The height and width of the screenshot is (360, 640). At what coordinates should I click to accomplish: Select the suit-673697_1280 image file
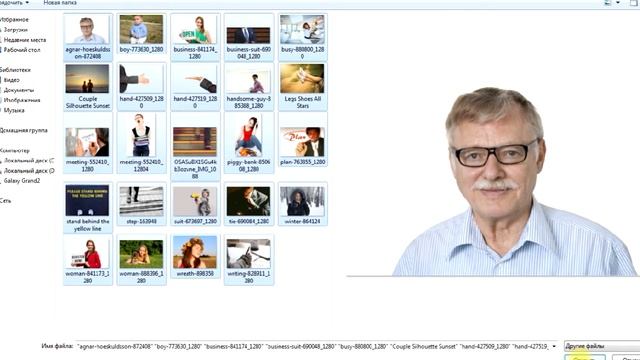(x=195, y=204)
